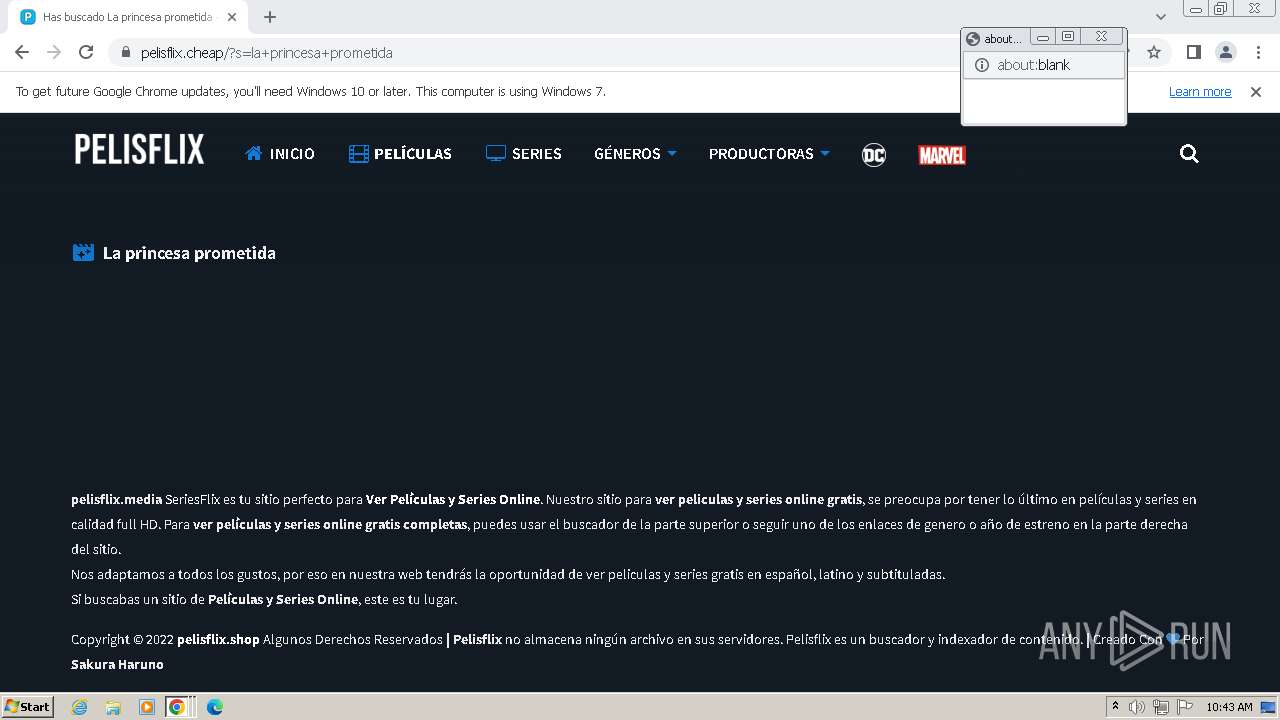Maximize the about:blank popup window
1280x720 pixels.
[1068, 37]
